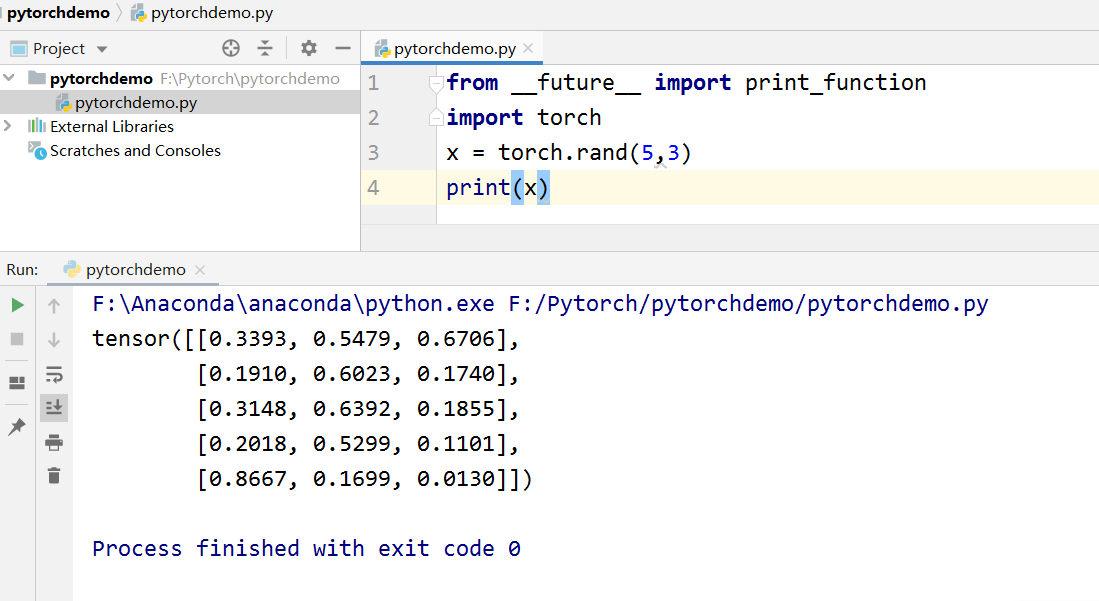This screenshot has width=1099, height=601.
Task: Click 'Process finished with exit code 0' text
Action: pos(306,548)
